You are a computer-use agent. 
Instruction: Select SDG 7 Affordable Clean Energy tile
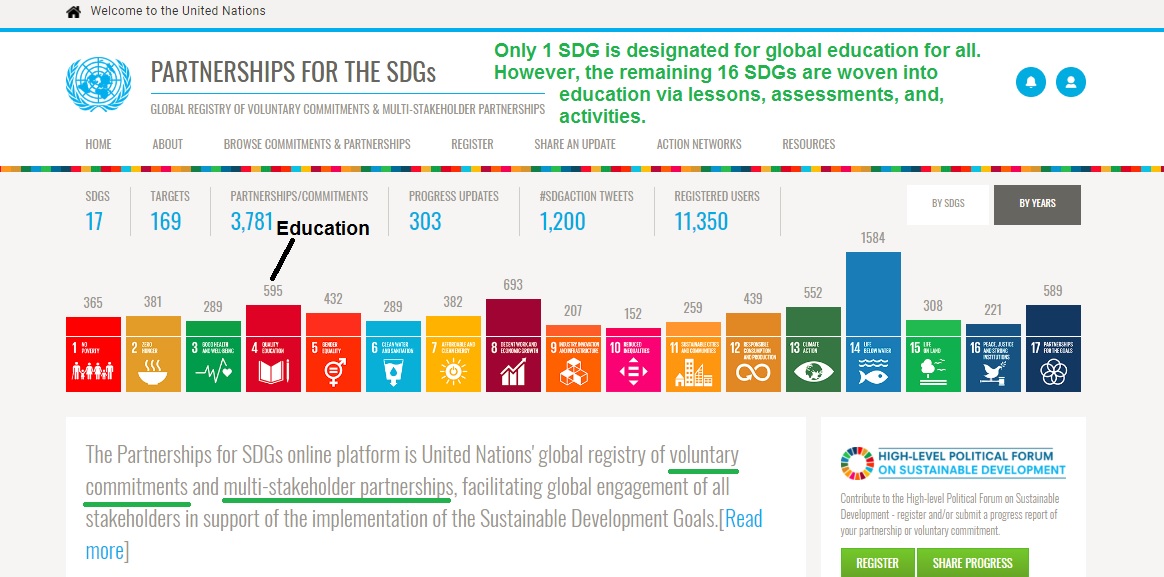coord(453,363)
